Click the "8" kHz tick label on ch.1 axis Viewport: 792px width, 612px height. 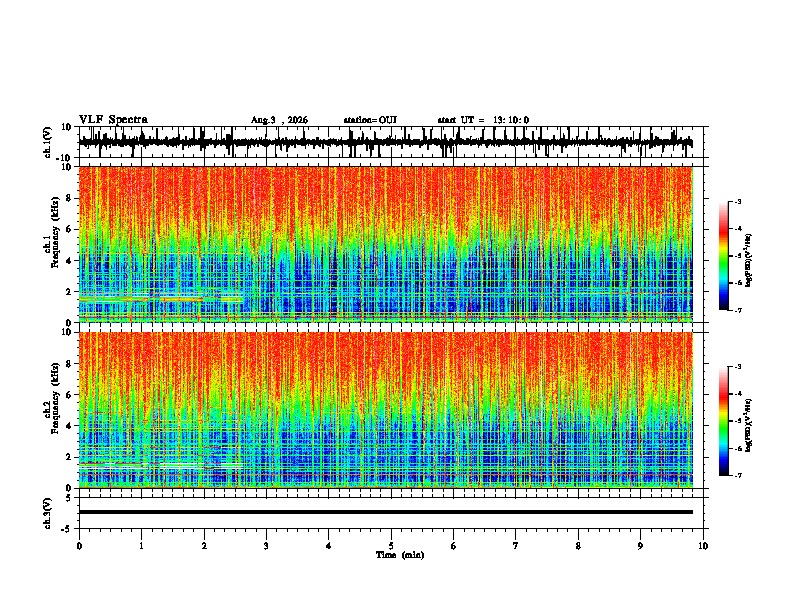click(x=70, y=198)
